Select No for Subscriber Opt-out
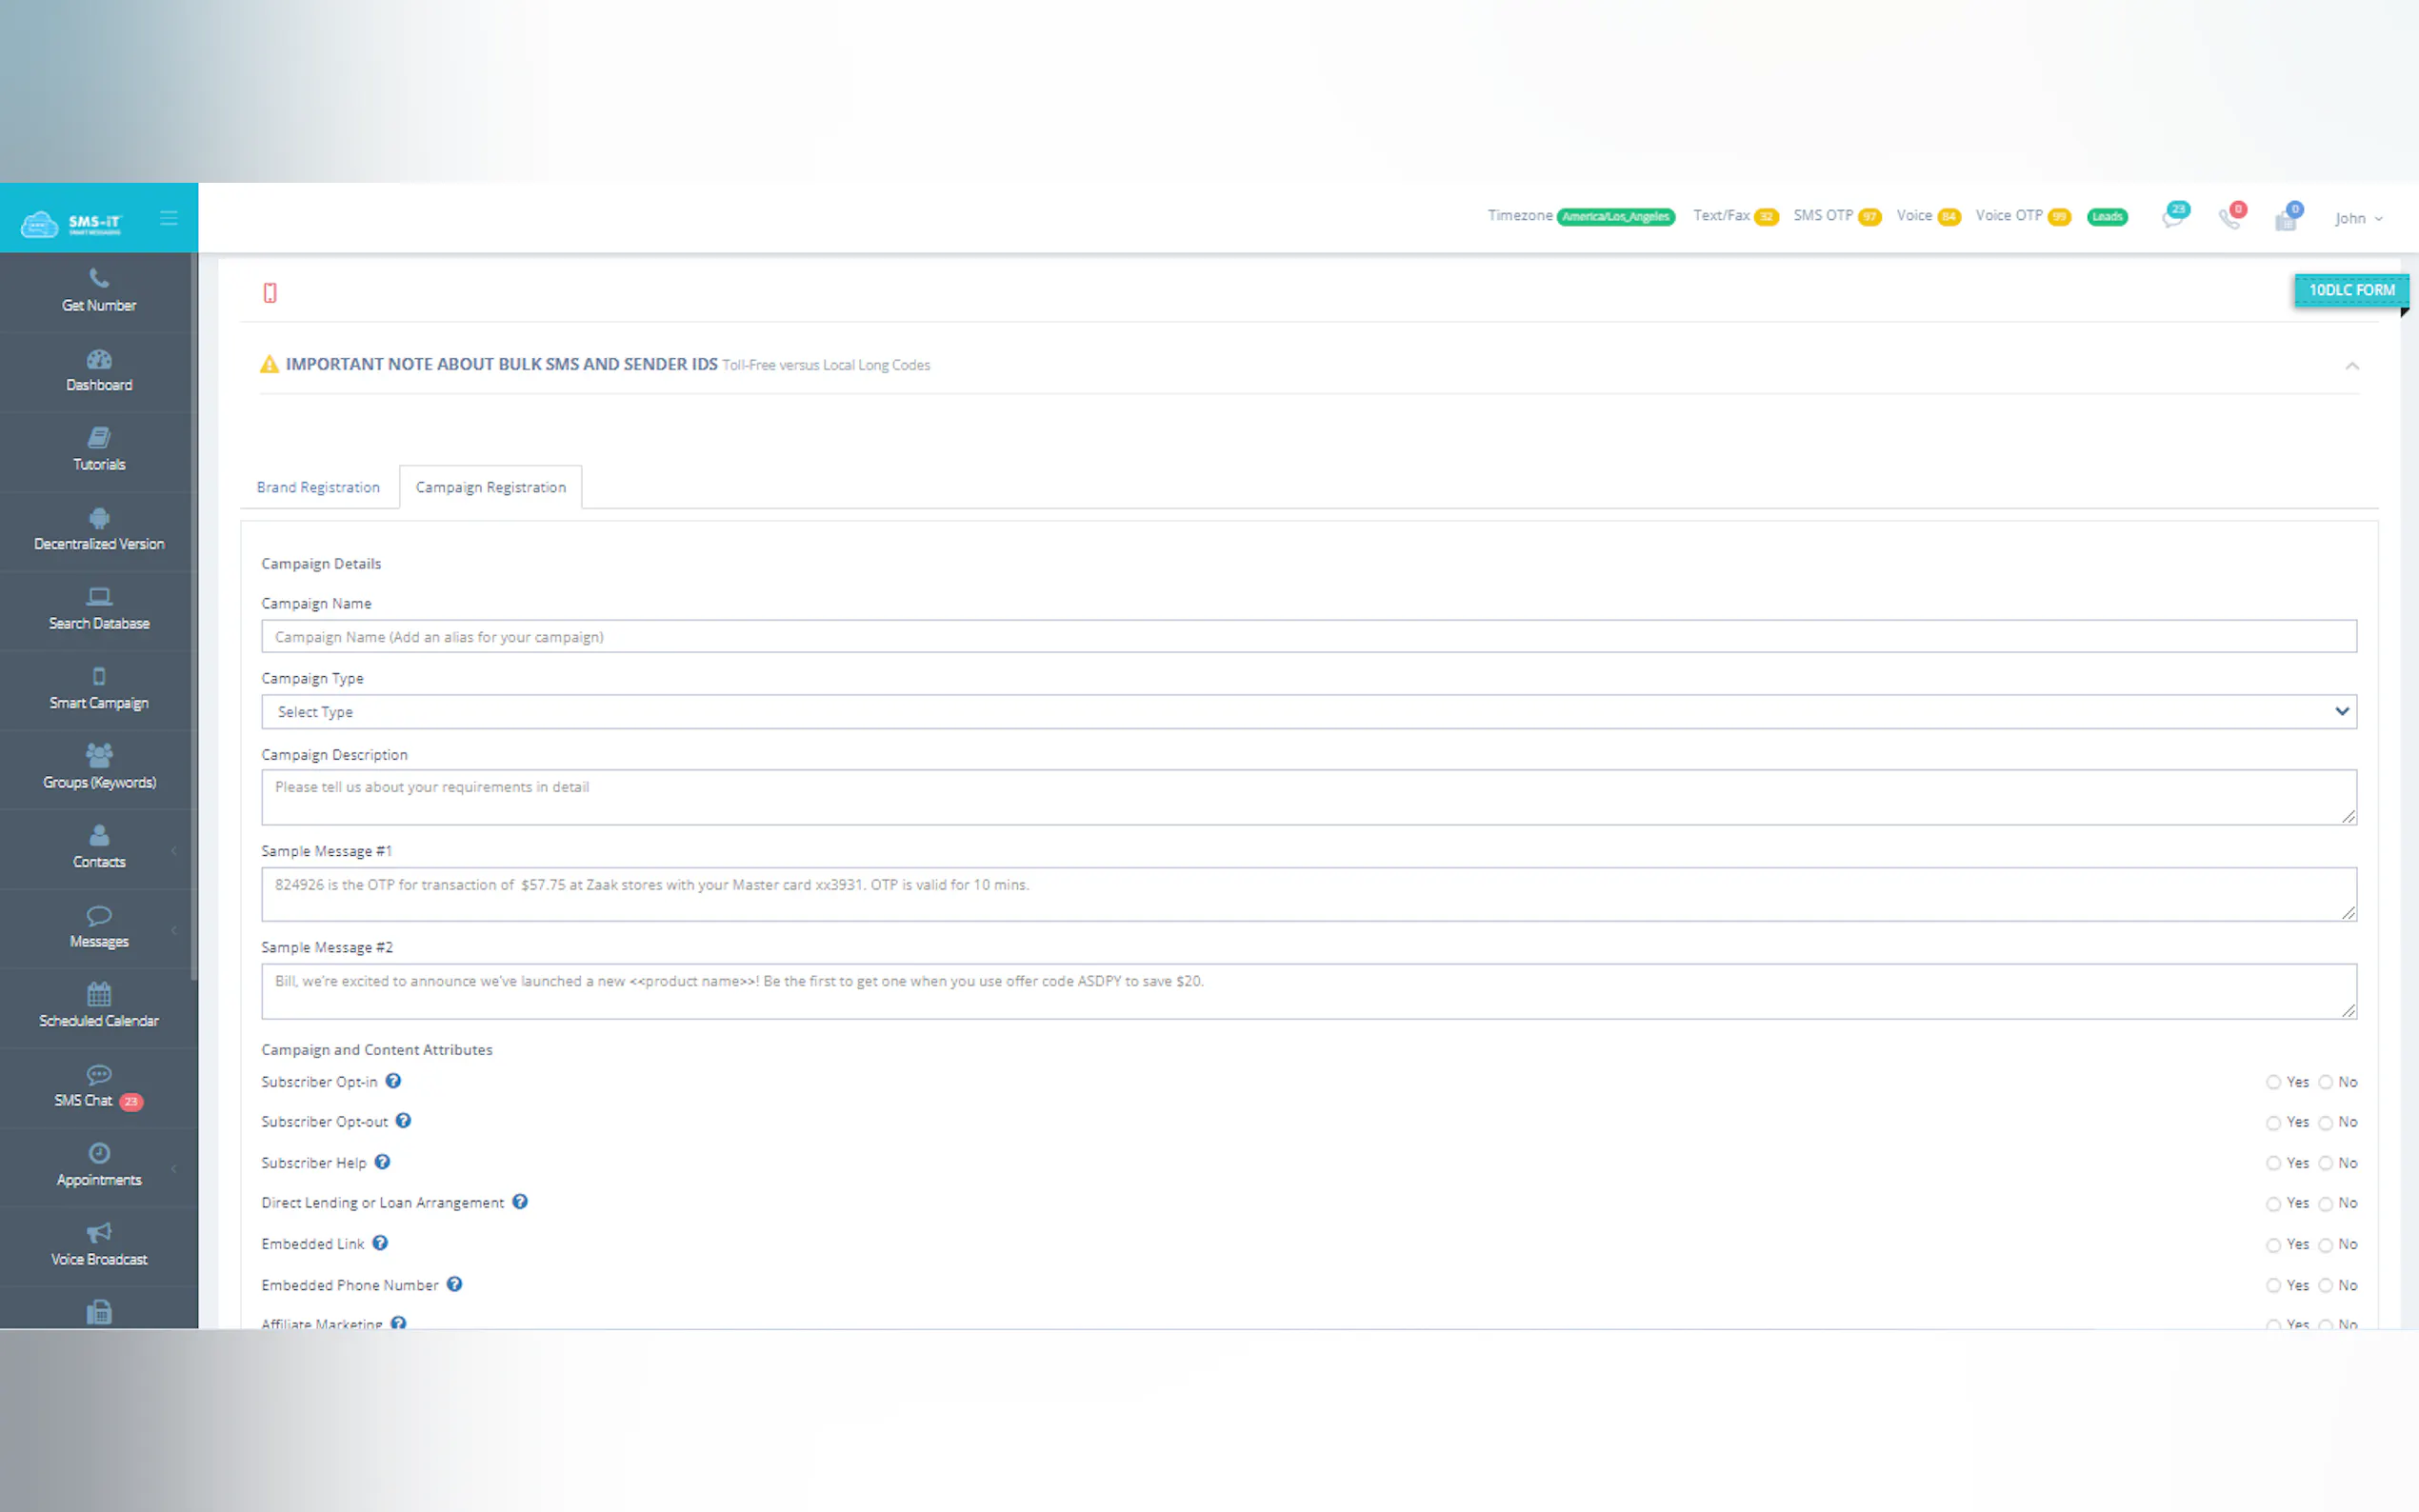 2325,1123
